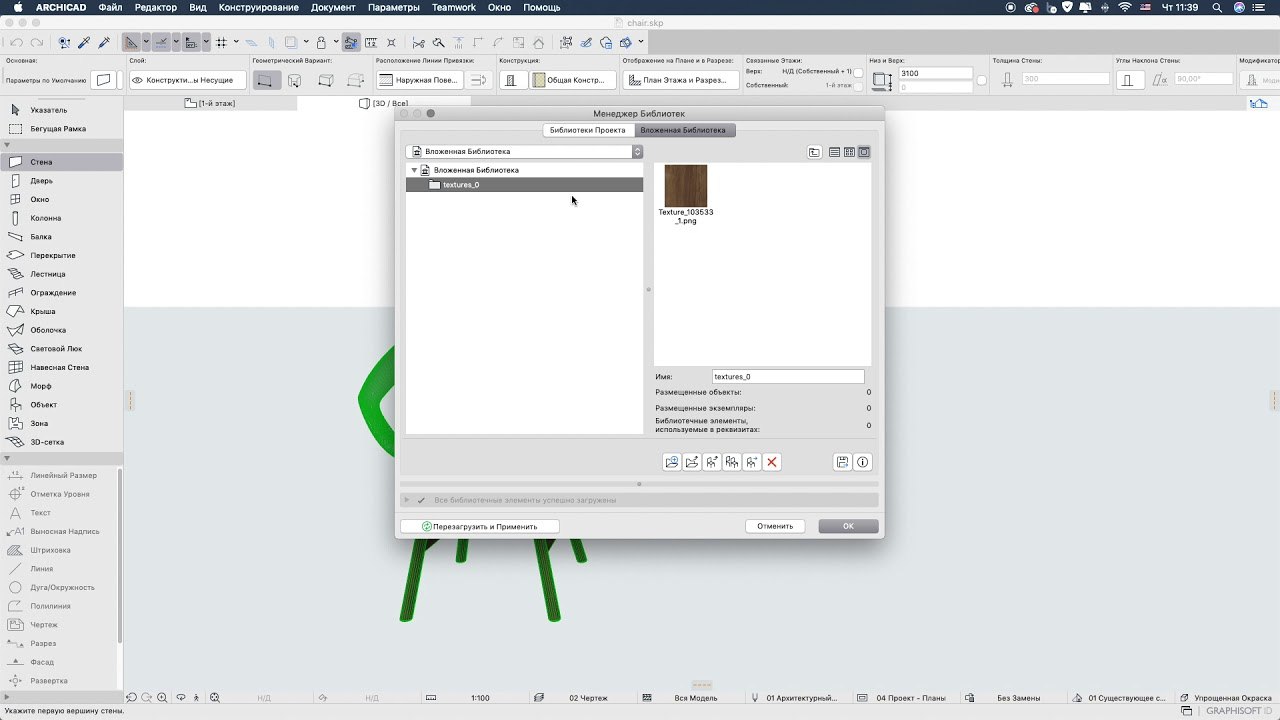Toggle the upper linked story checkbox
This screenshot has width=1280, height=720.
pyautogui.click(x=858, y=73)
